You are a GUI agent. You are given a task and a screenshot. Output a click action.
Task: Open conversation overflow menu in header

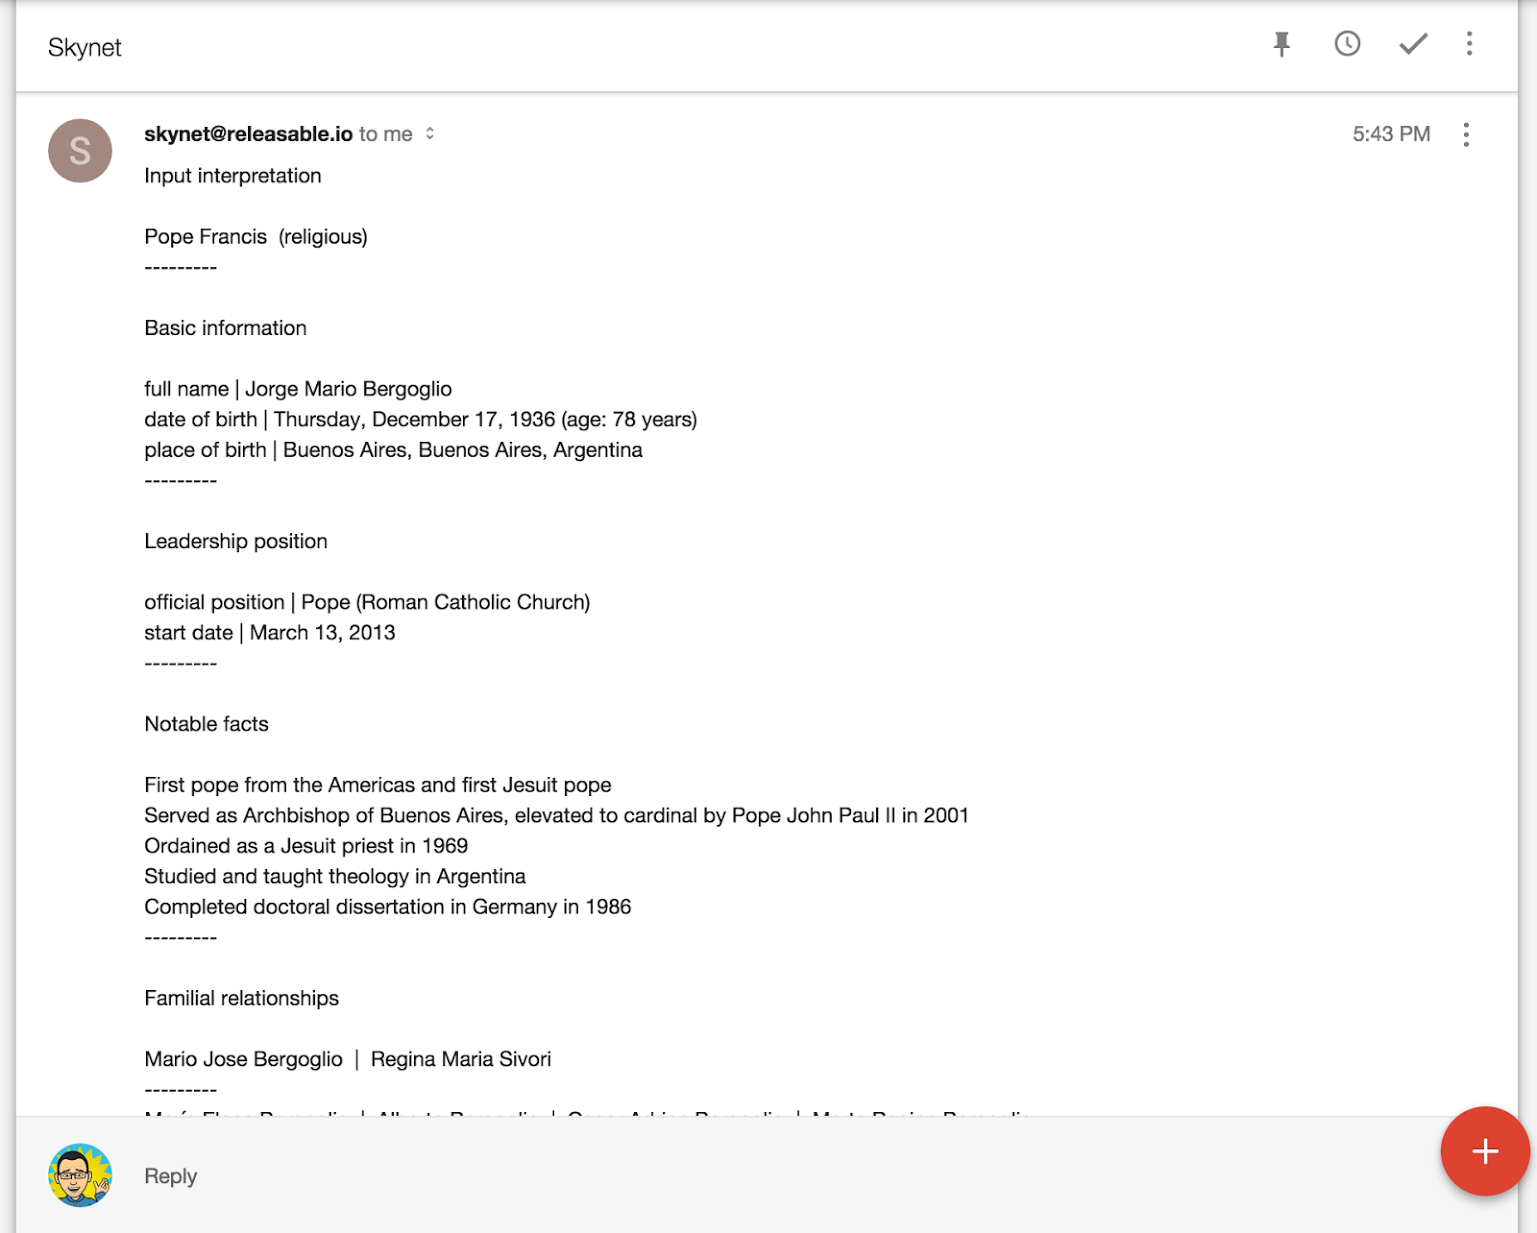coord(1469,44)
